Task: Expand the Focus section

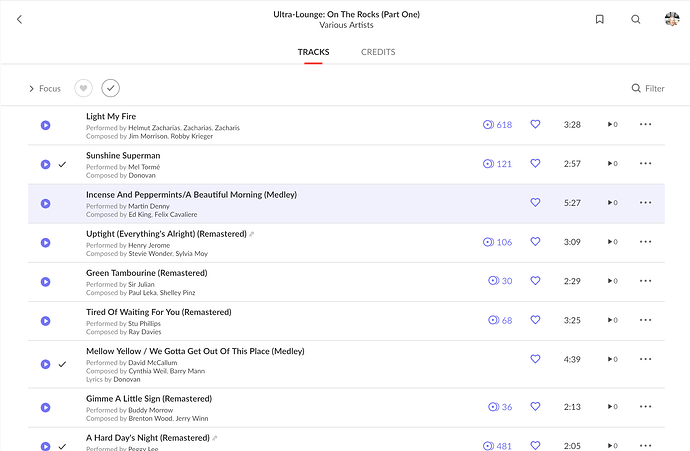Action: [x=45, y=88]
